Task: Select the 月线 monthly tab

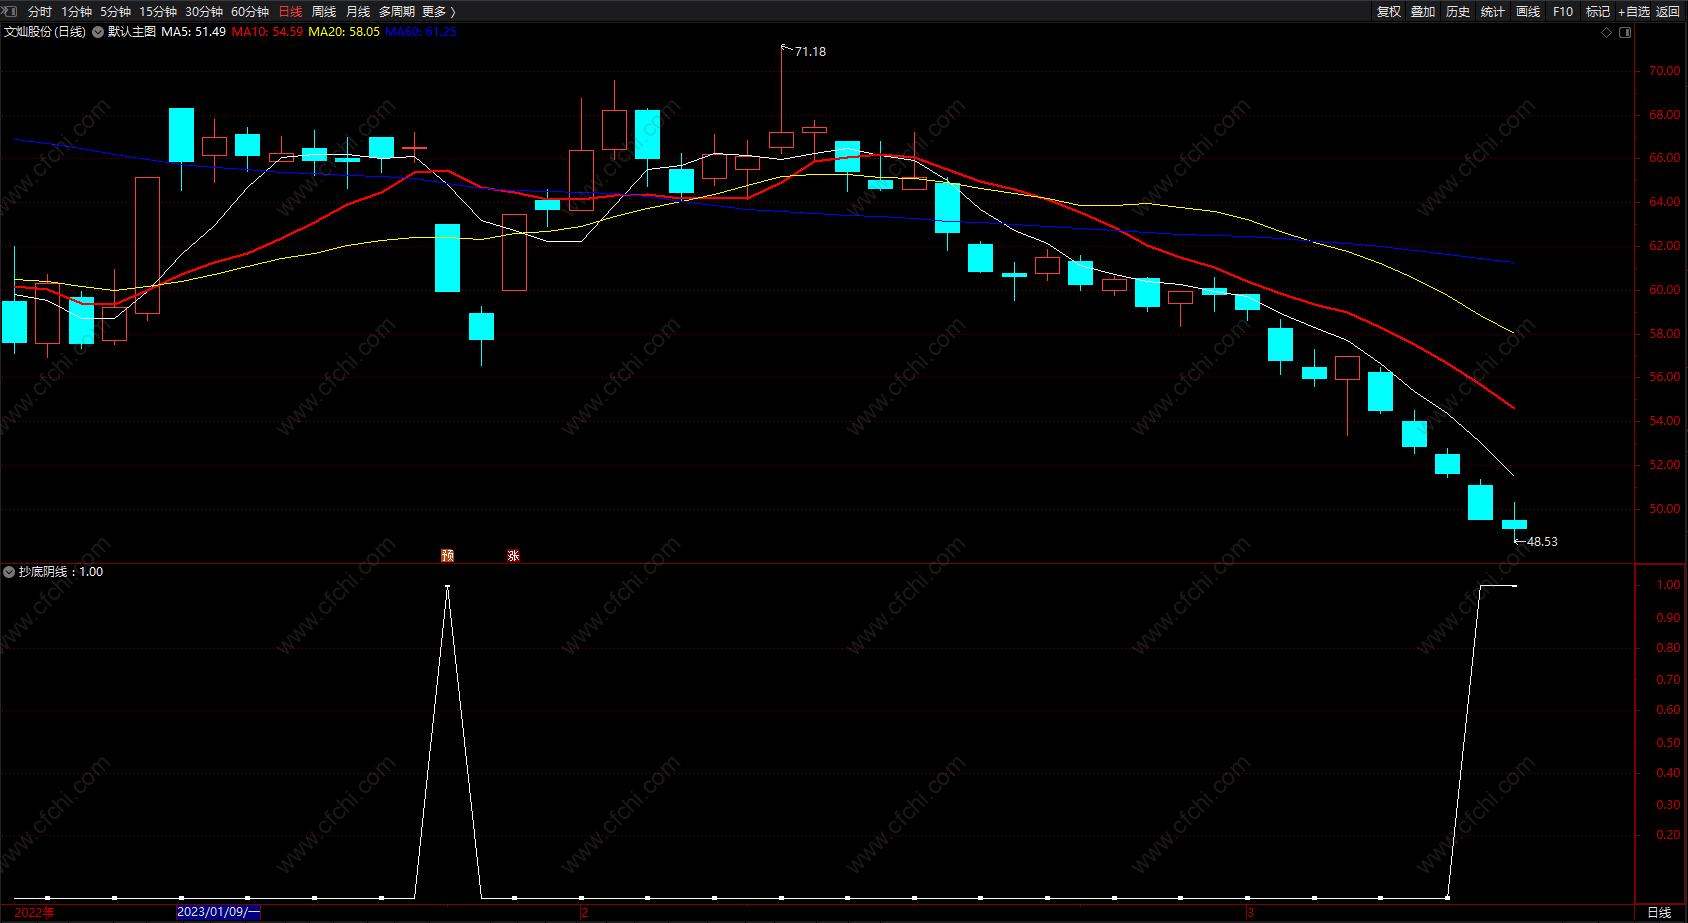Action: coord(358,12)
